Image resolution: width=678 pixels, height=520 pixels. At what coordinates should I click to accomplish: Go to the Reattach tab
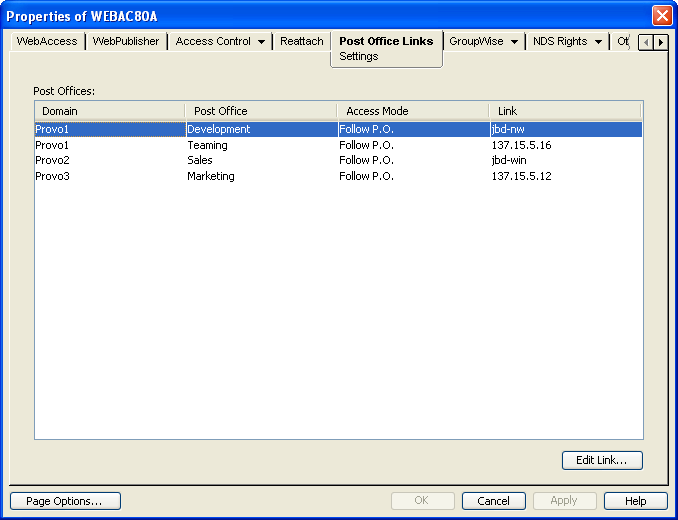[302, 41]
